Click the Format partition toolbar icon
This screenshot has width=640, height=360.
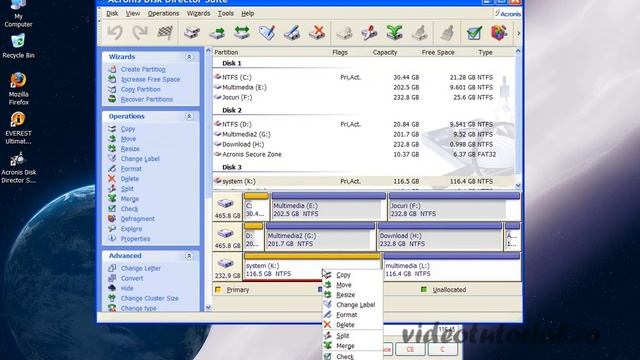[x=292, y=33]
